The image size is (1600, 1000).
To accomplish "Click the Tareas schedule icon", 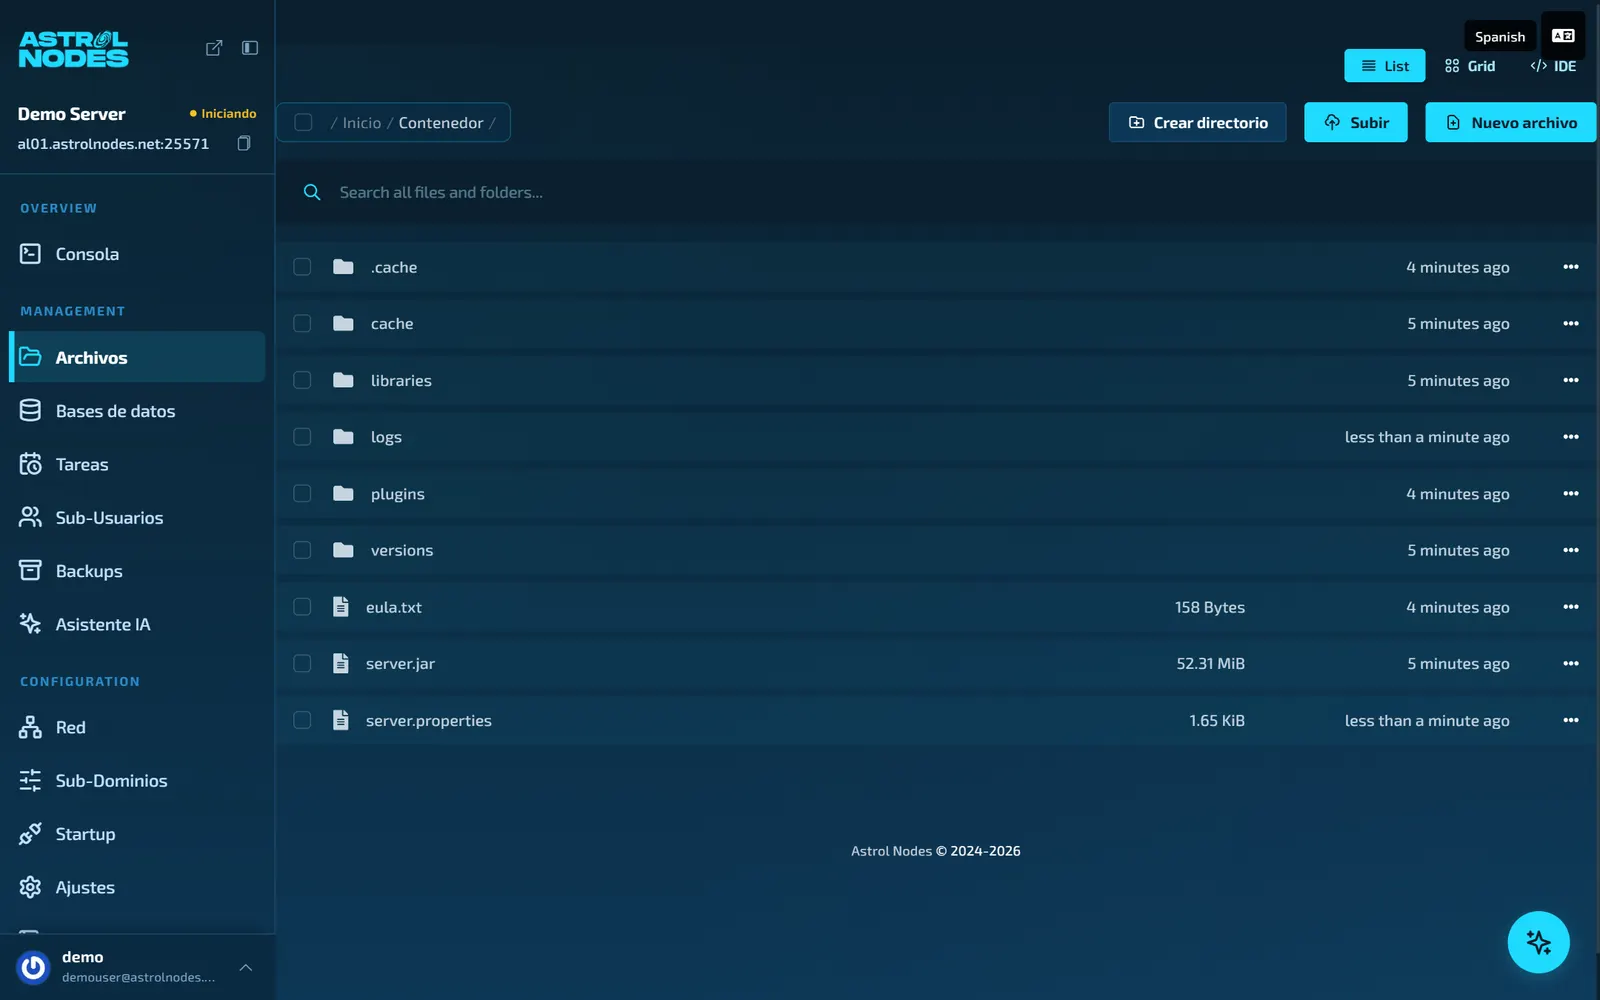I will coord(30,464).
